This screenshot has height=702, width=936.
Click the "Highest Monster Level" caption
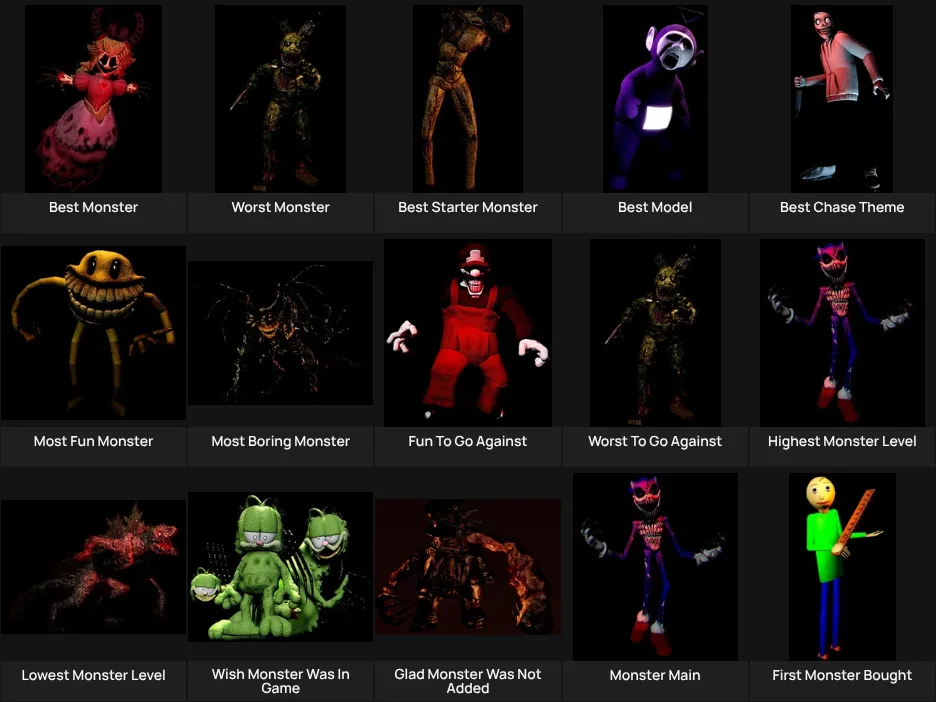point(842,441)
